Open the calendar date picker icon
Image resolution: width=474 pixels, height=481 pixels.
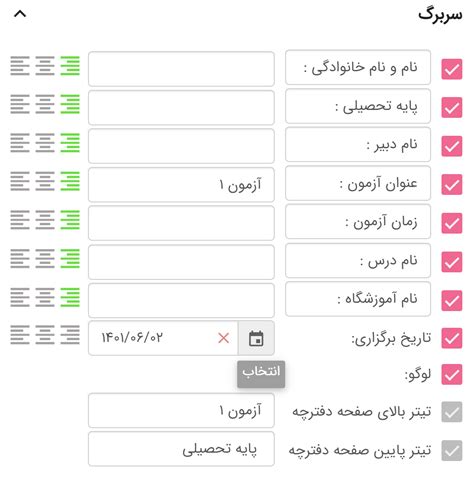point(256,338)
